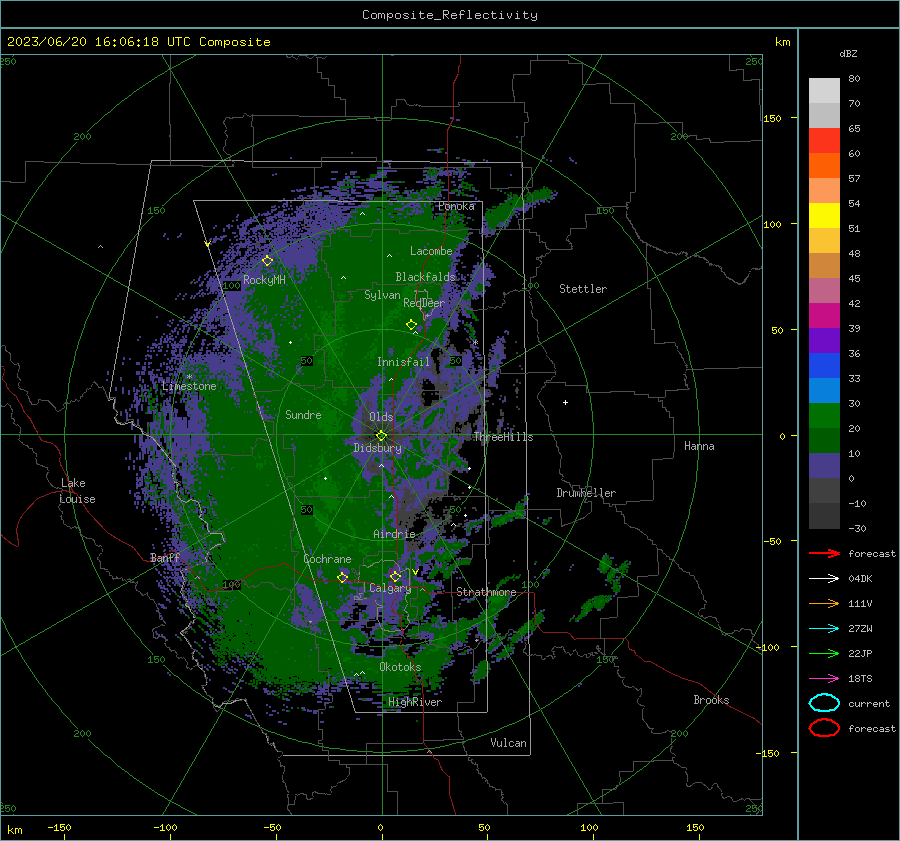Click the Banff label
Image resolution: width=900 pixels, height=841 pixels.
coord(165,557)
